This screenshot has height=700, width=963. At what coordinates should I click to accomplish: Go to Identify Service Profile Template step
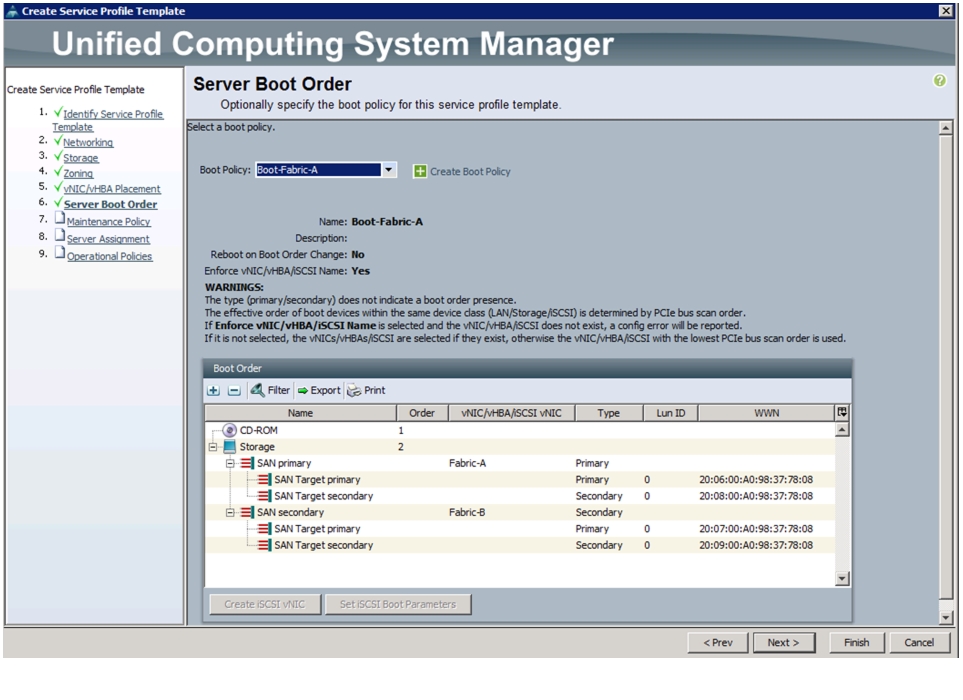(x=107, y=120)
